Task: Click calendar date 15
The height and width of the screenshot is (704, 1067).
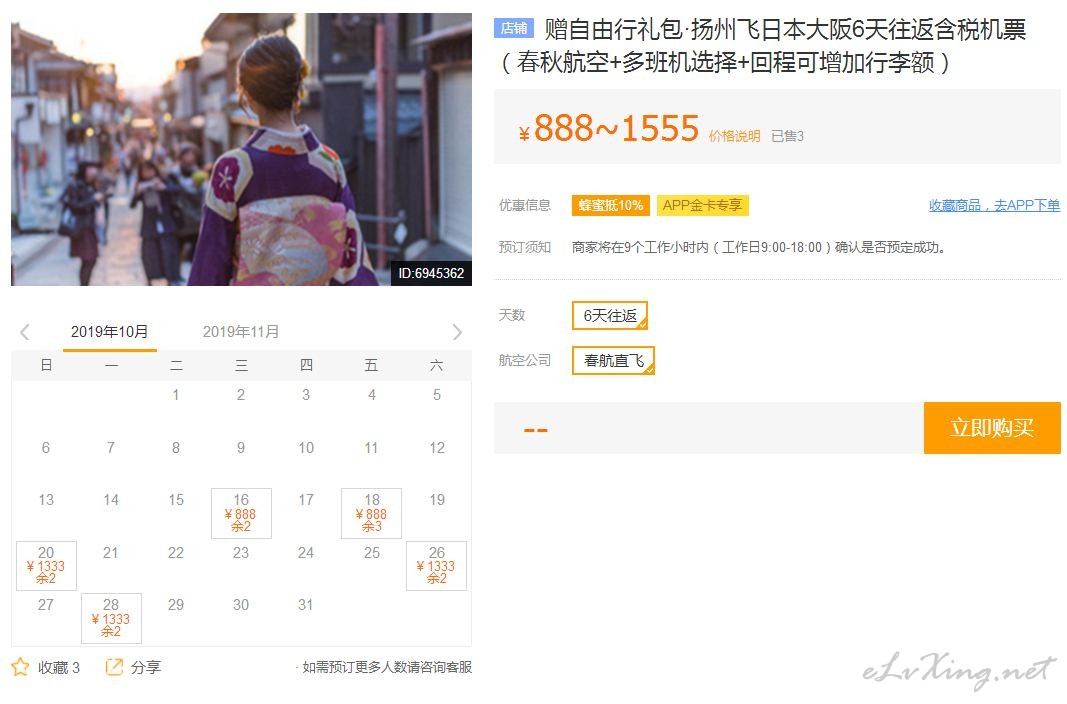Action: (x=176, y=500)
